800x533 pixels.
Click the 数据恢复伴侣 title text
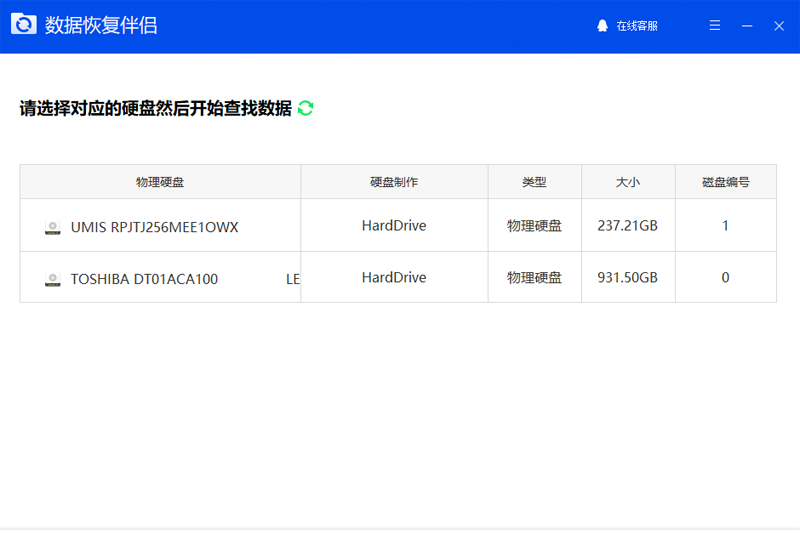click(x=101, y=26)
